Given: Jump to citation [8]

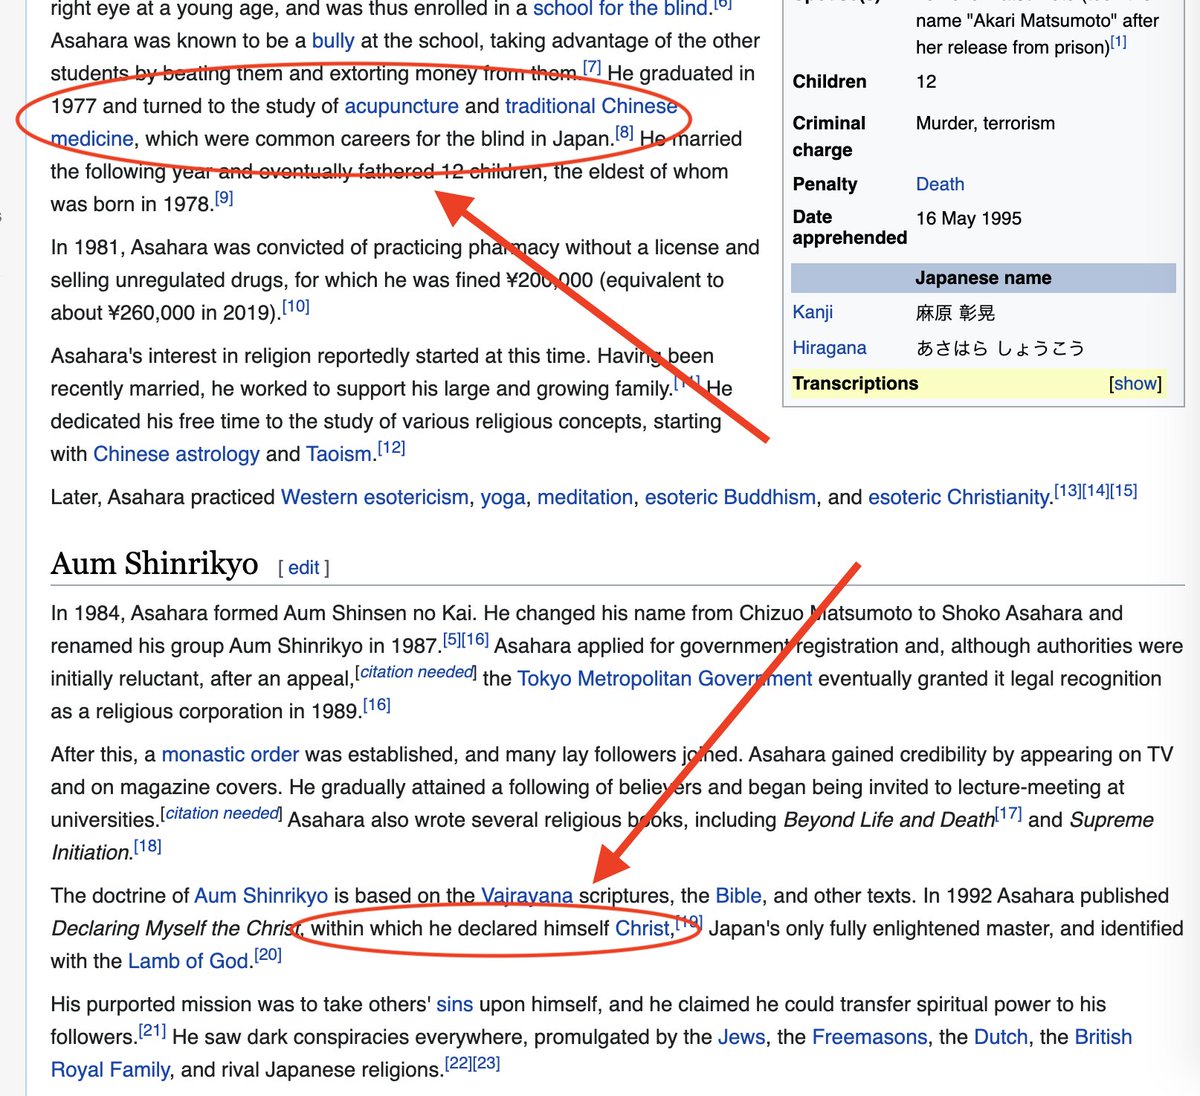Looking at the screenshot, I should coord(625,133).
